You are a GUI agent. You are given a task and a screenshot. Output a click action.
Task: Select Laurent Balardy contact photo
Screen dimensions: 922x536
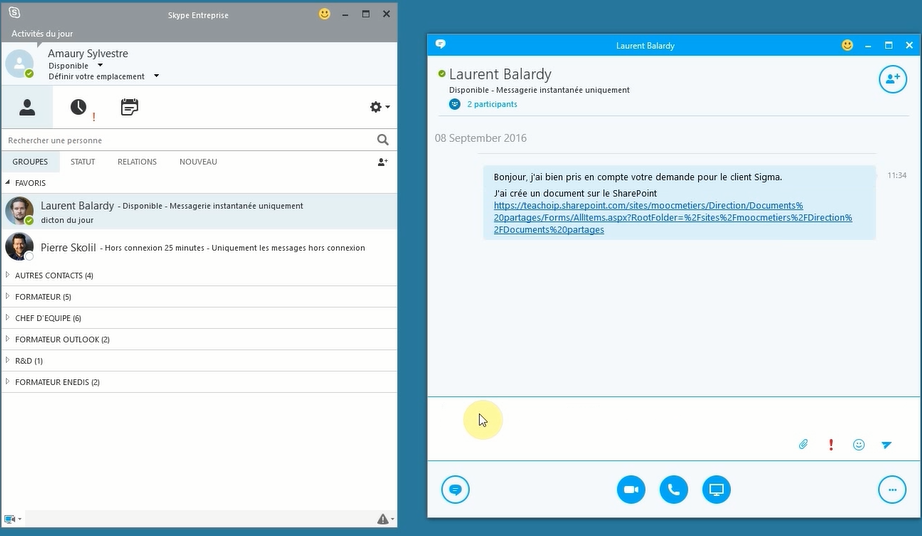(19, 211)
